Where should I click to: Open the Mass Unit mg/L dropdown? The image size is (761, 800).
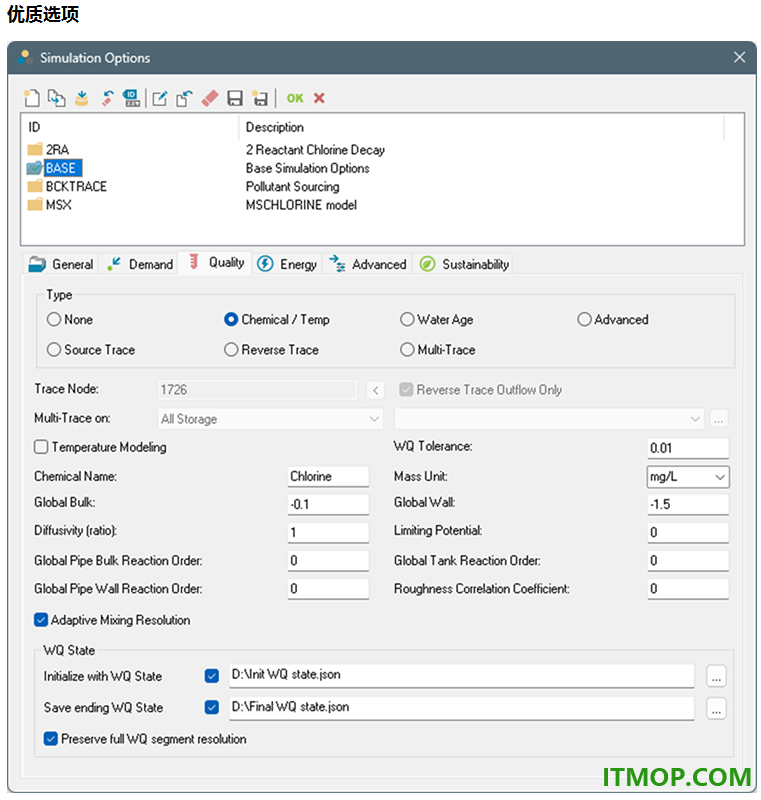click(x=688, y=477)
